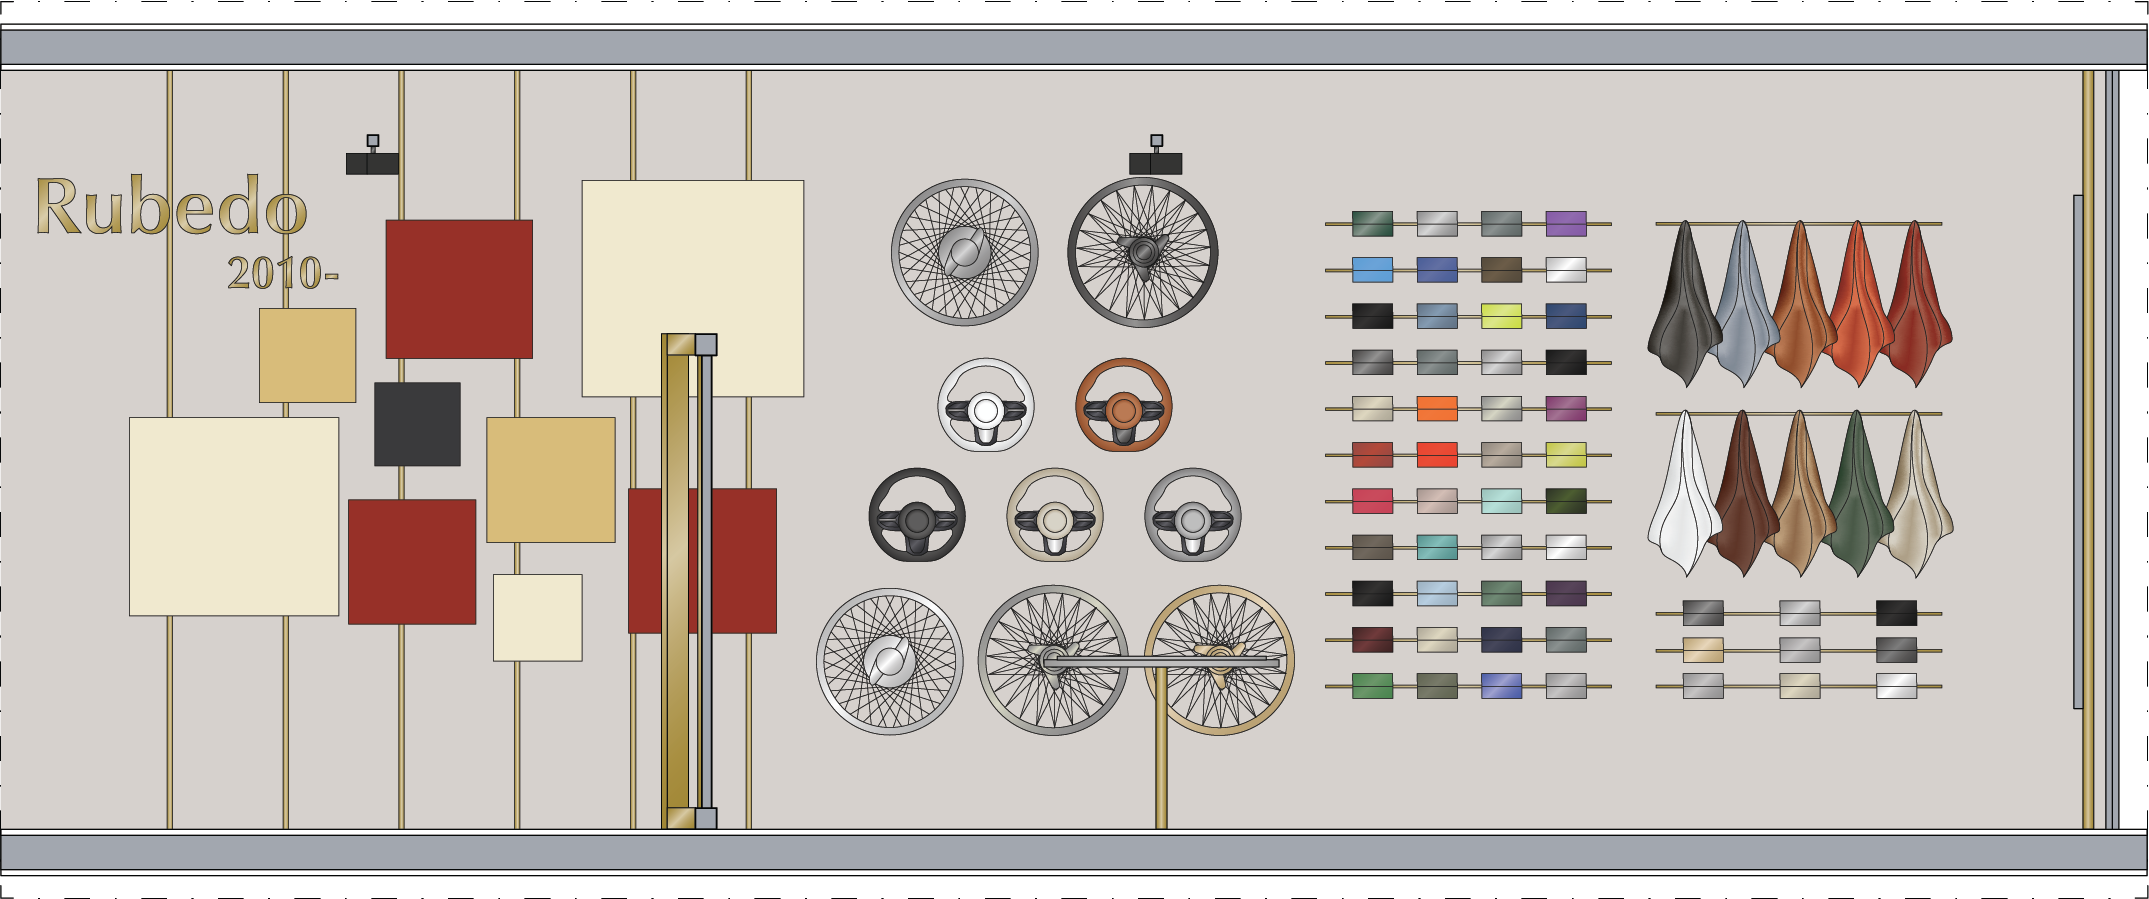2149x899 pixels.
Task: Choose the gold-tan swatch under the fabrics
Action: point(1703,650)
